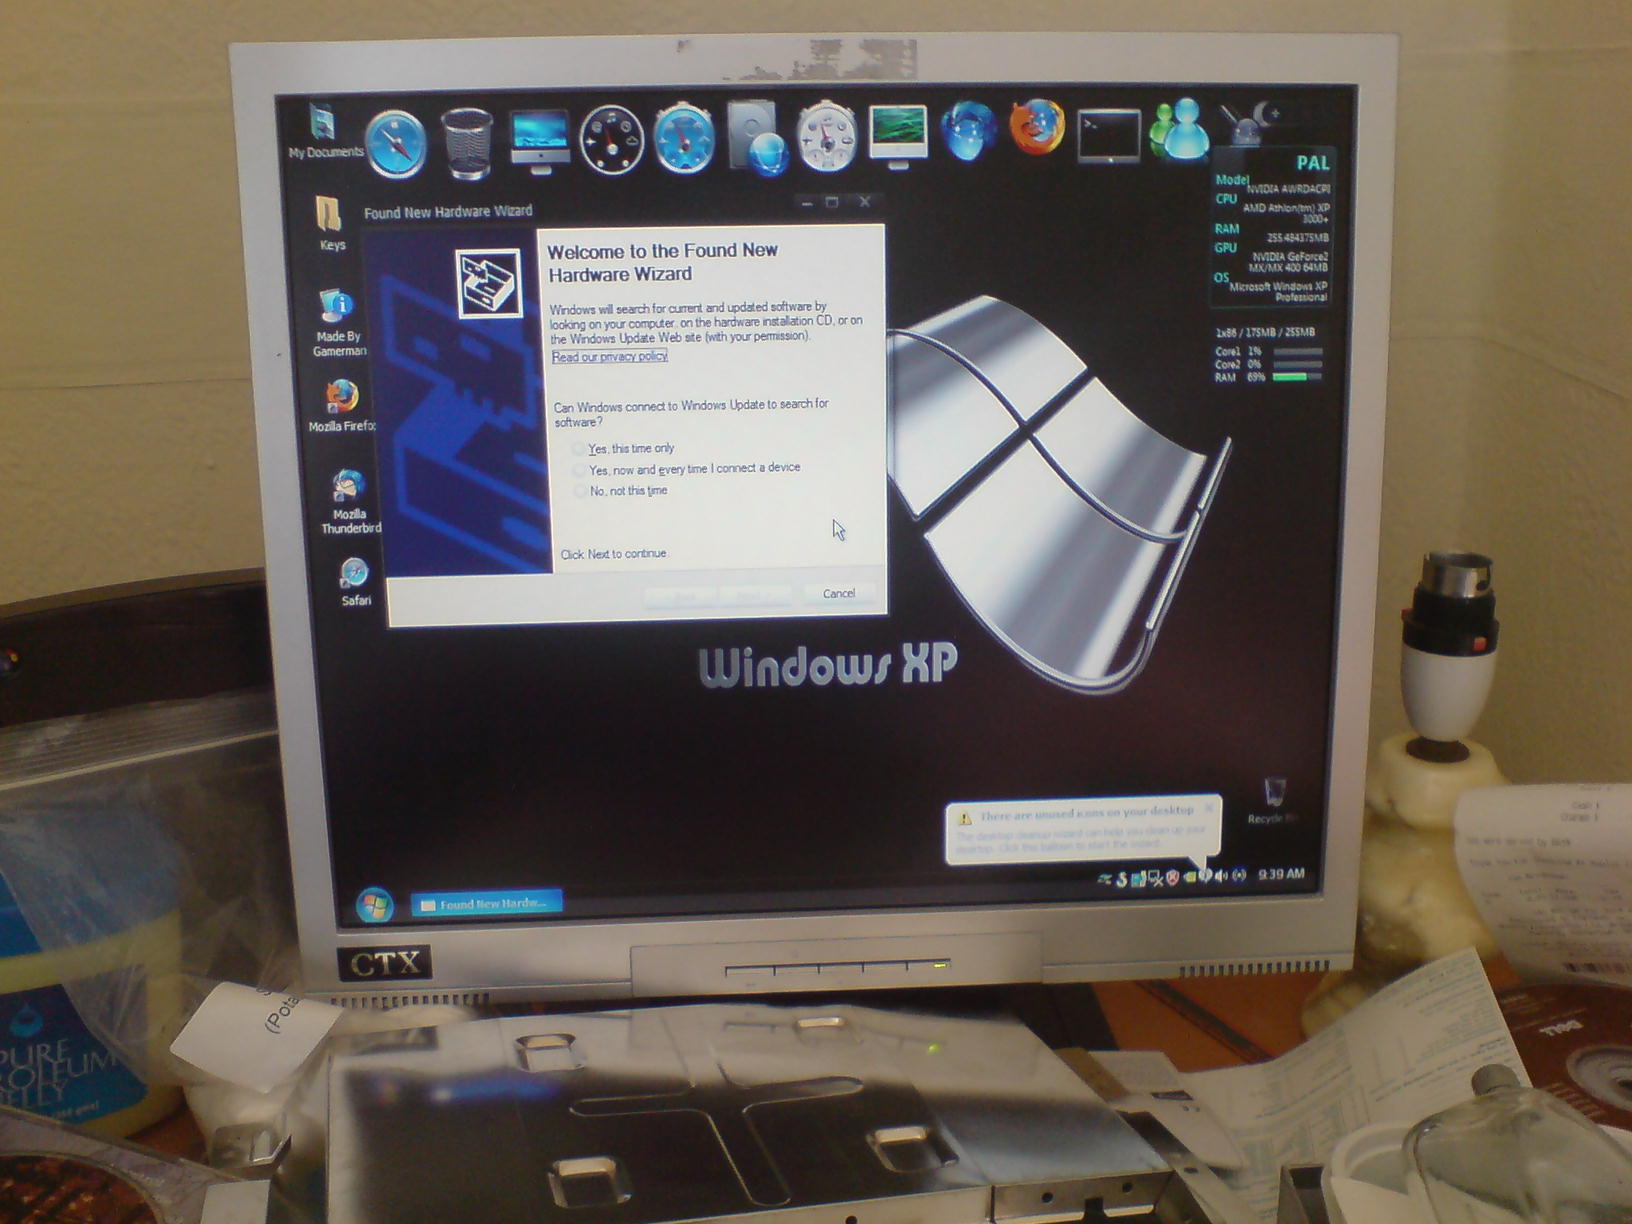Click the iMac computer icon in dock

[x=539, y=141]
